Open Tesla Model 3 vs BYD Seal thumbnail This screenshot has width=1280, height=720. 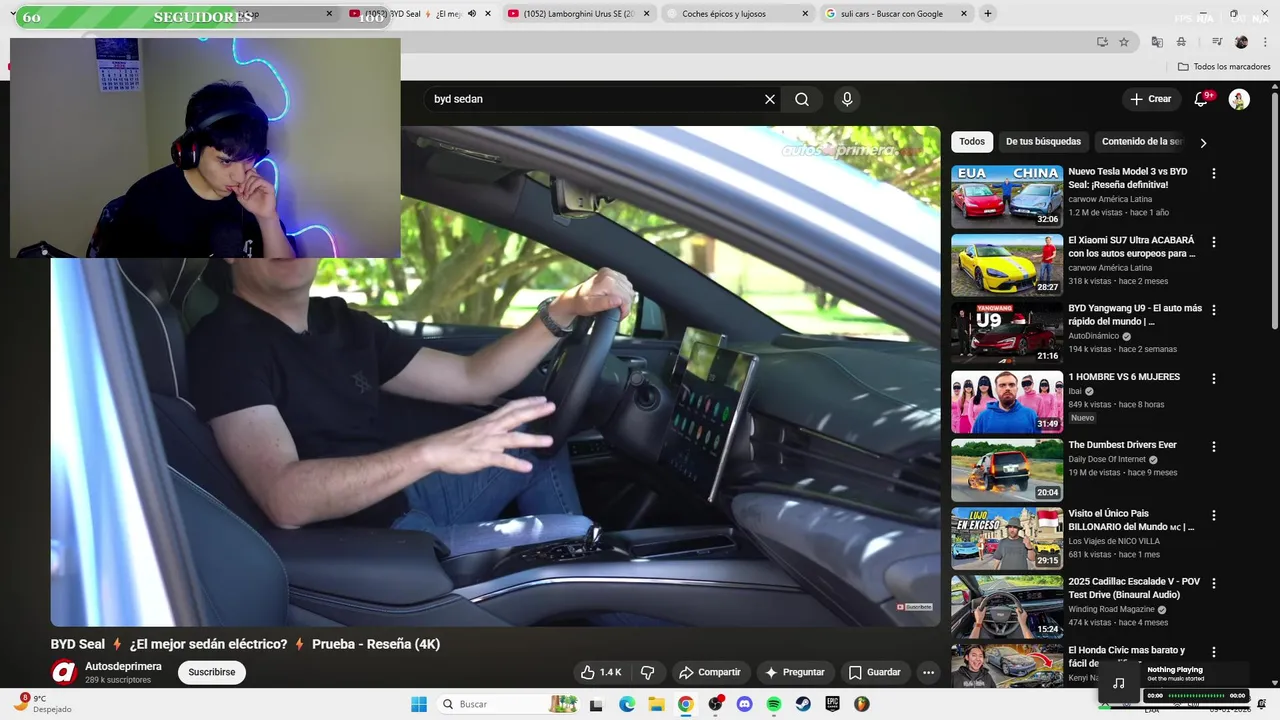(1006, 197)
